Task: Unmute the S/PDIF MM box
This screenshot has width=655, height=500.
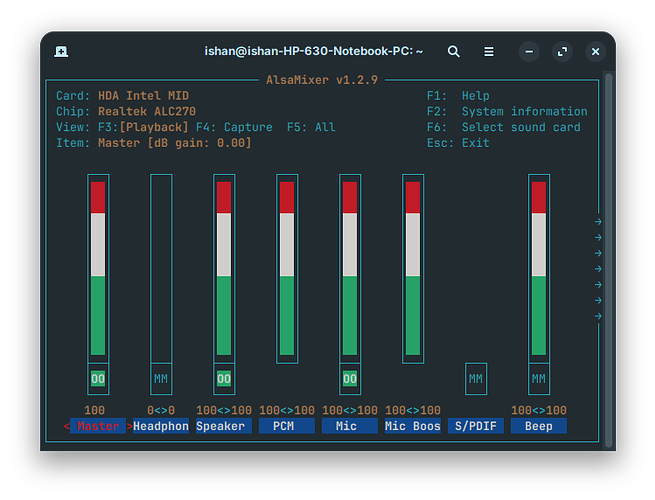Action: coord(476,379)
